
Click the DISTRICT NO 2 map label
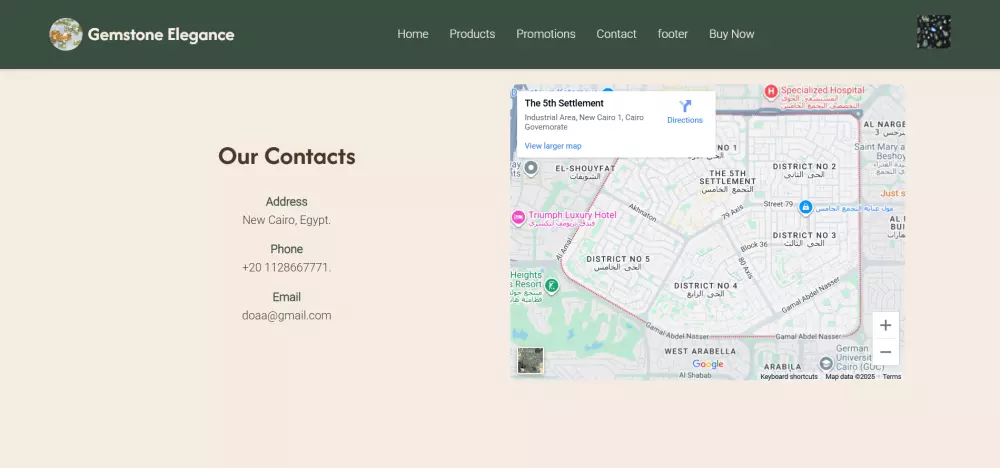pyautogui.click(x=804, y=166)
